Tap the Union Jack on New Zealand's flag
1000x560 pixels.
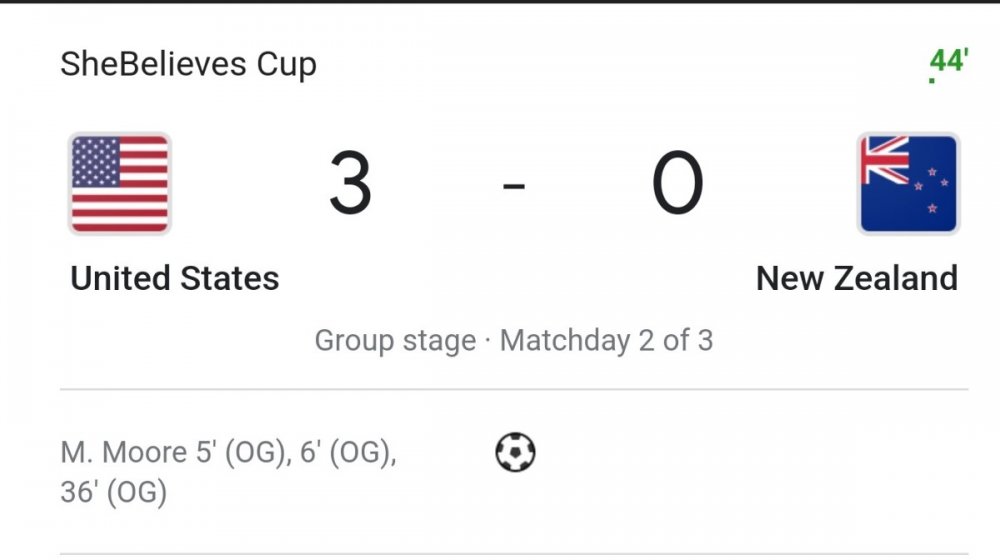pos(886,160)
